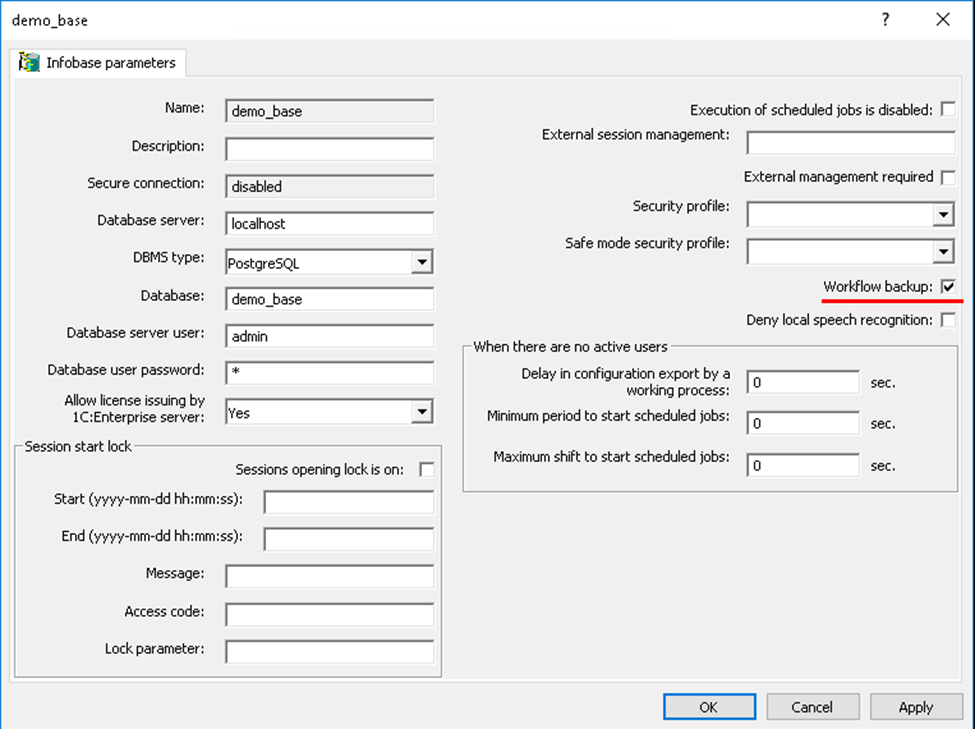Click the Apply button
The image size is (975, 729).
(915, 707)
